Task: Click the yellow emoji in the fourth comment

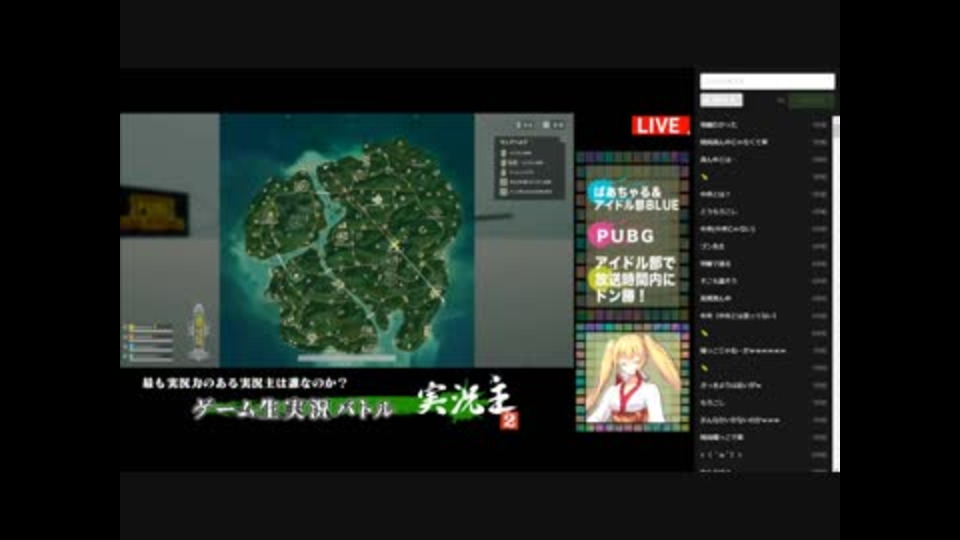Action: coord(705,176)
